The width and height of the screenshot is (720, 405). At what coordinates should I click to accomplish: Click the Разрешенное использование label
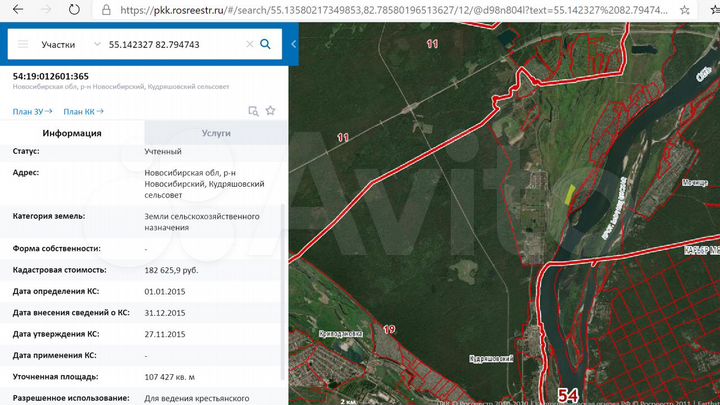(71, 398)
